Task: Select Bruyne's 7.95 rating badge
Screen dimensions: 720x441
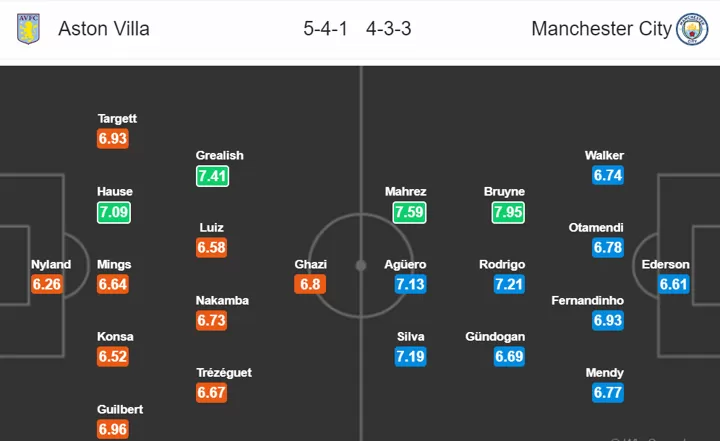Action: pos(508,212)
